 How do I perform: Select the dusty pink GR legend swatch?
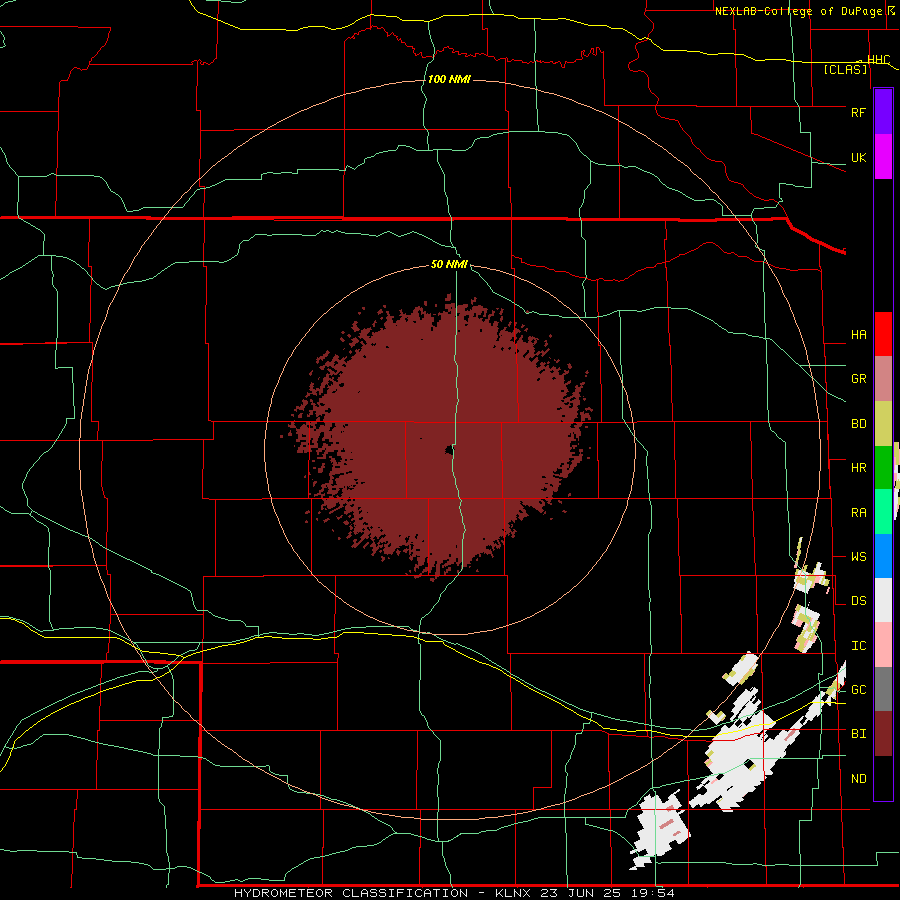click(883, 379)
